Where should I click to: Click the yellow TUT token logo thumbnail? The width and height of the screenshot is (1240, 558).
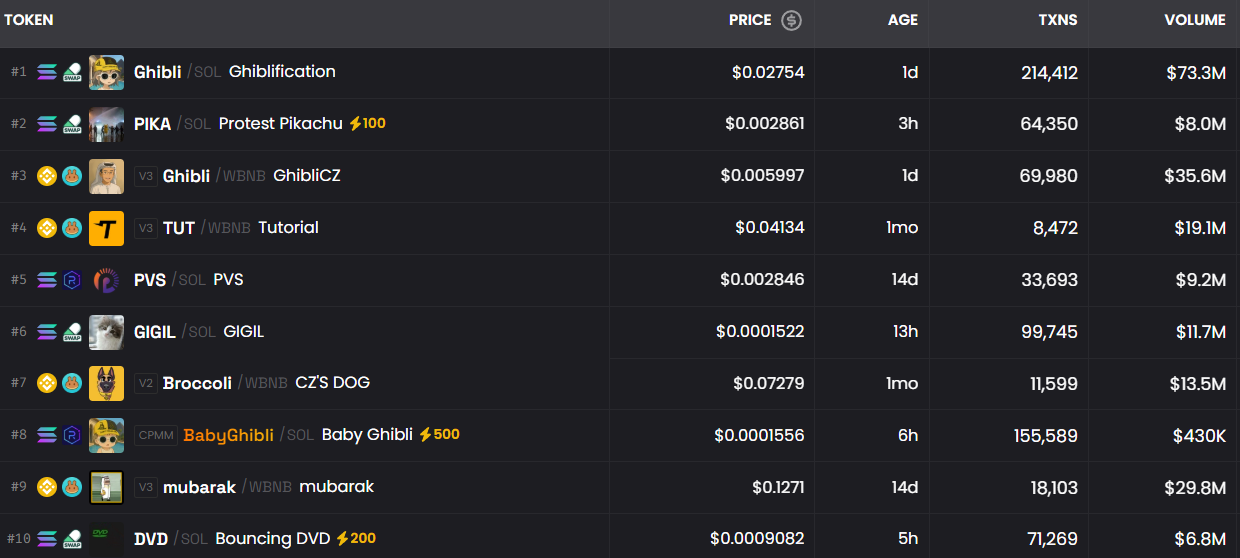coord(106,228)
